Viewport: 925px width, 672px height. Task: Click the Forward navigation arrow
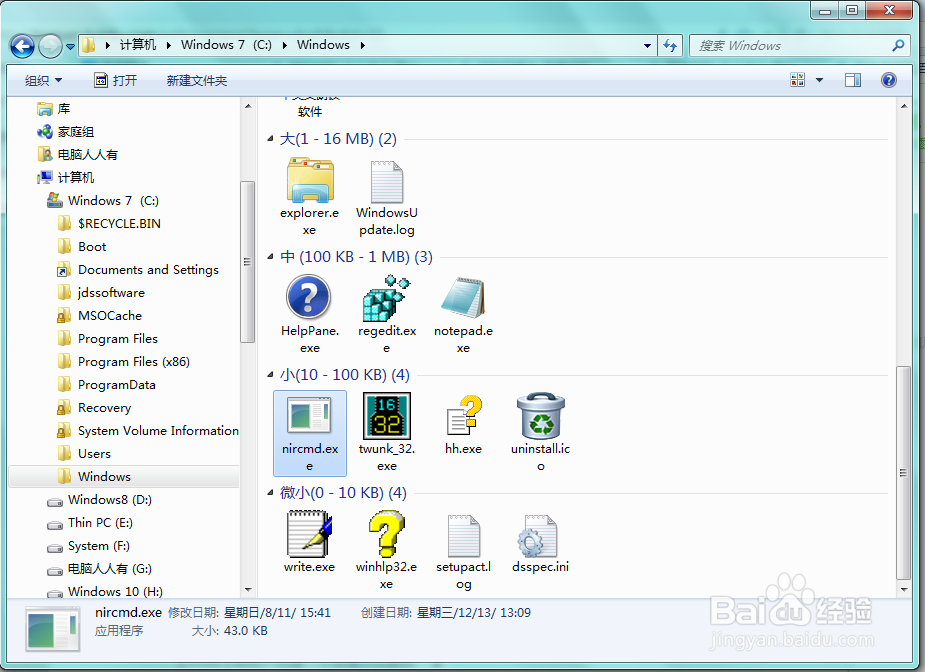click(x=50, y=46)
